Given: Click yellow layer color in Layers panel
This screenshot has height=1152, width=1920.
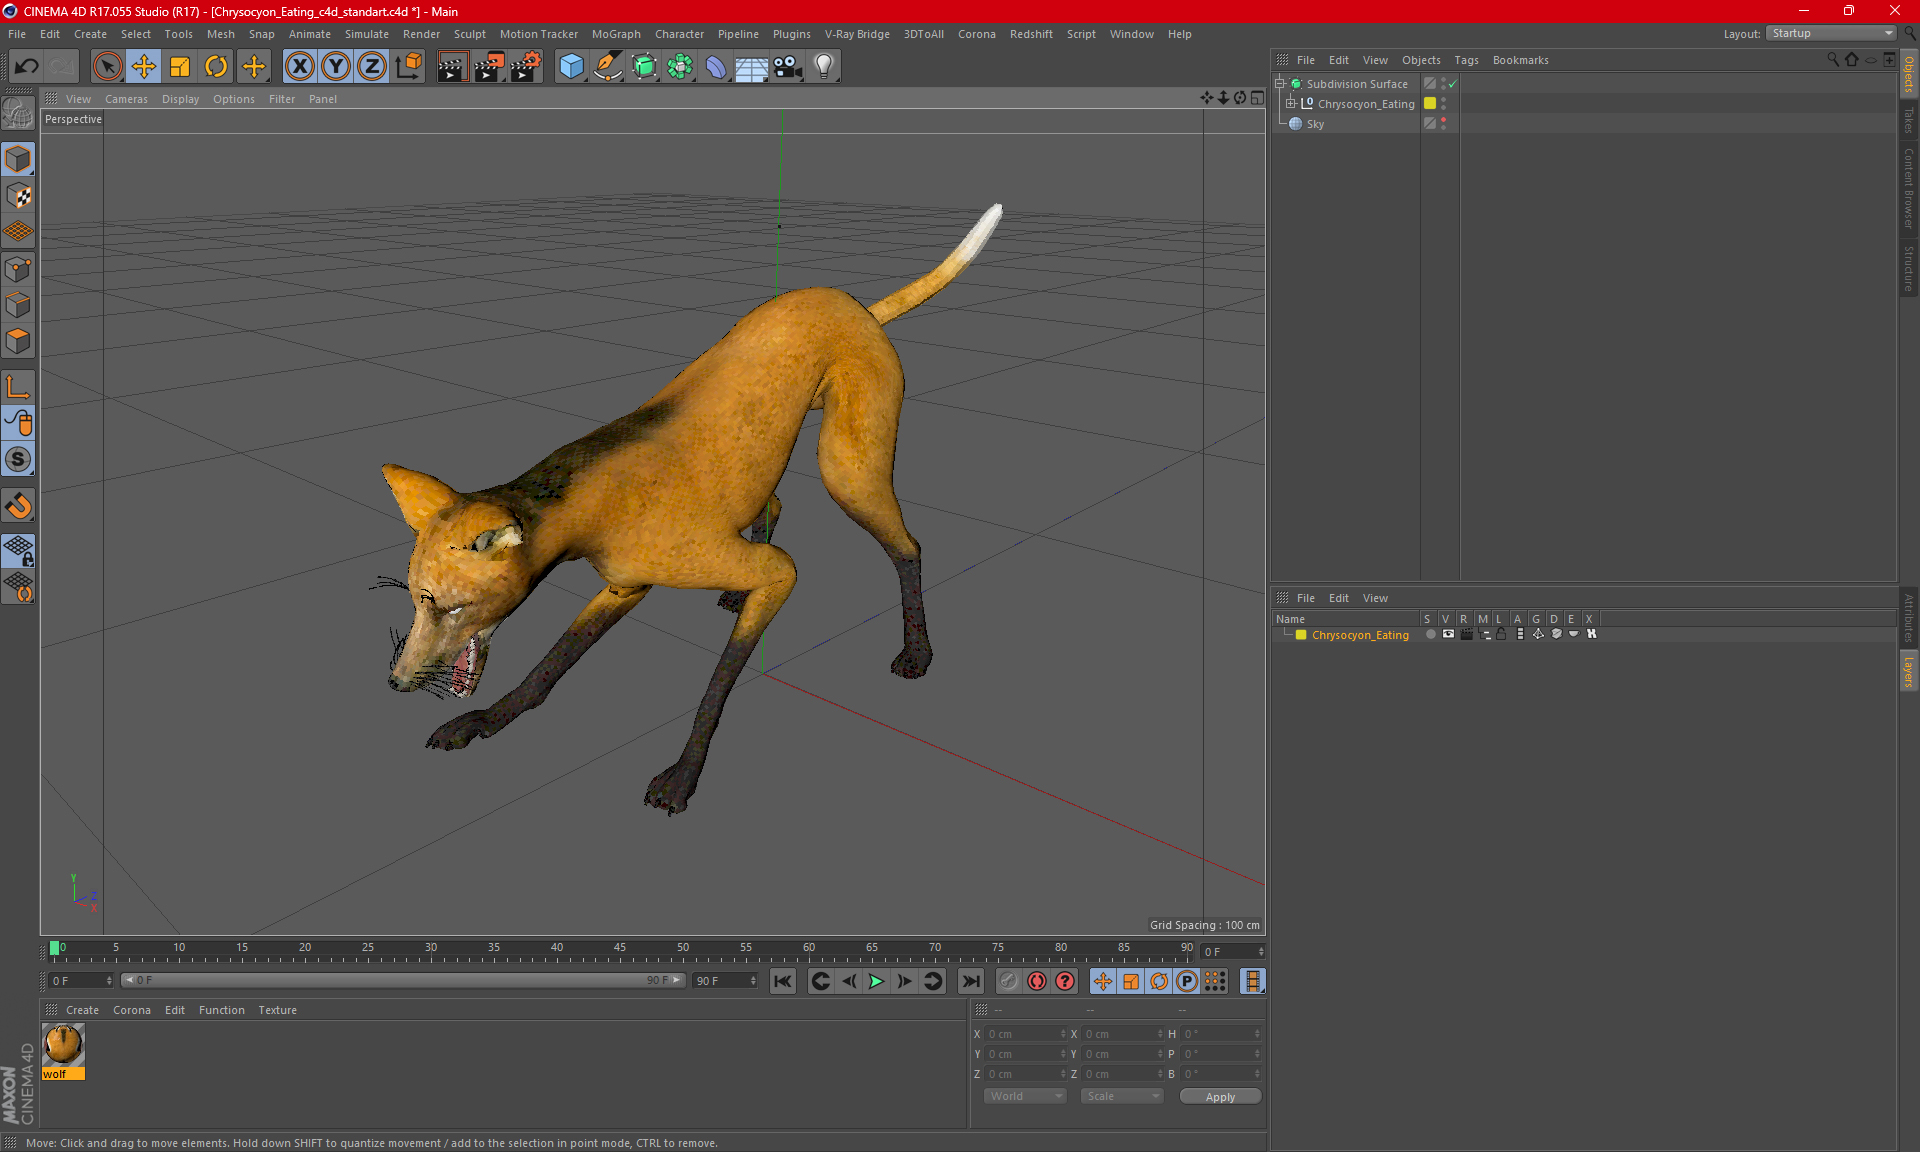Looking at the screenshot, I should [x=1301, y=635].
